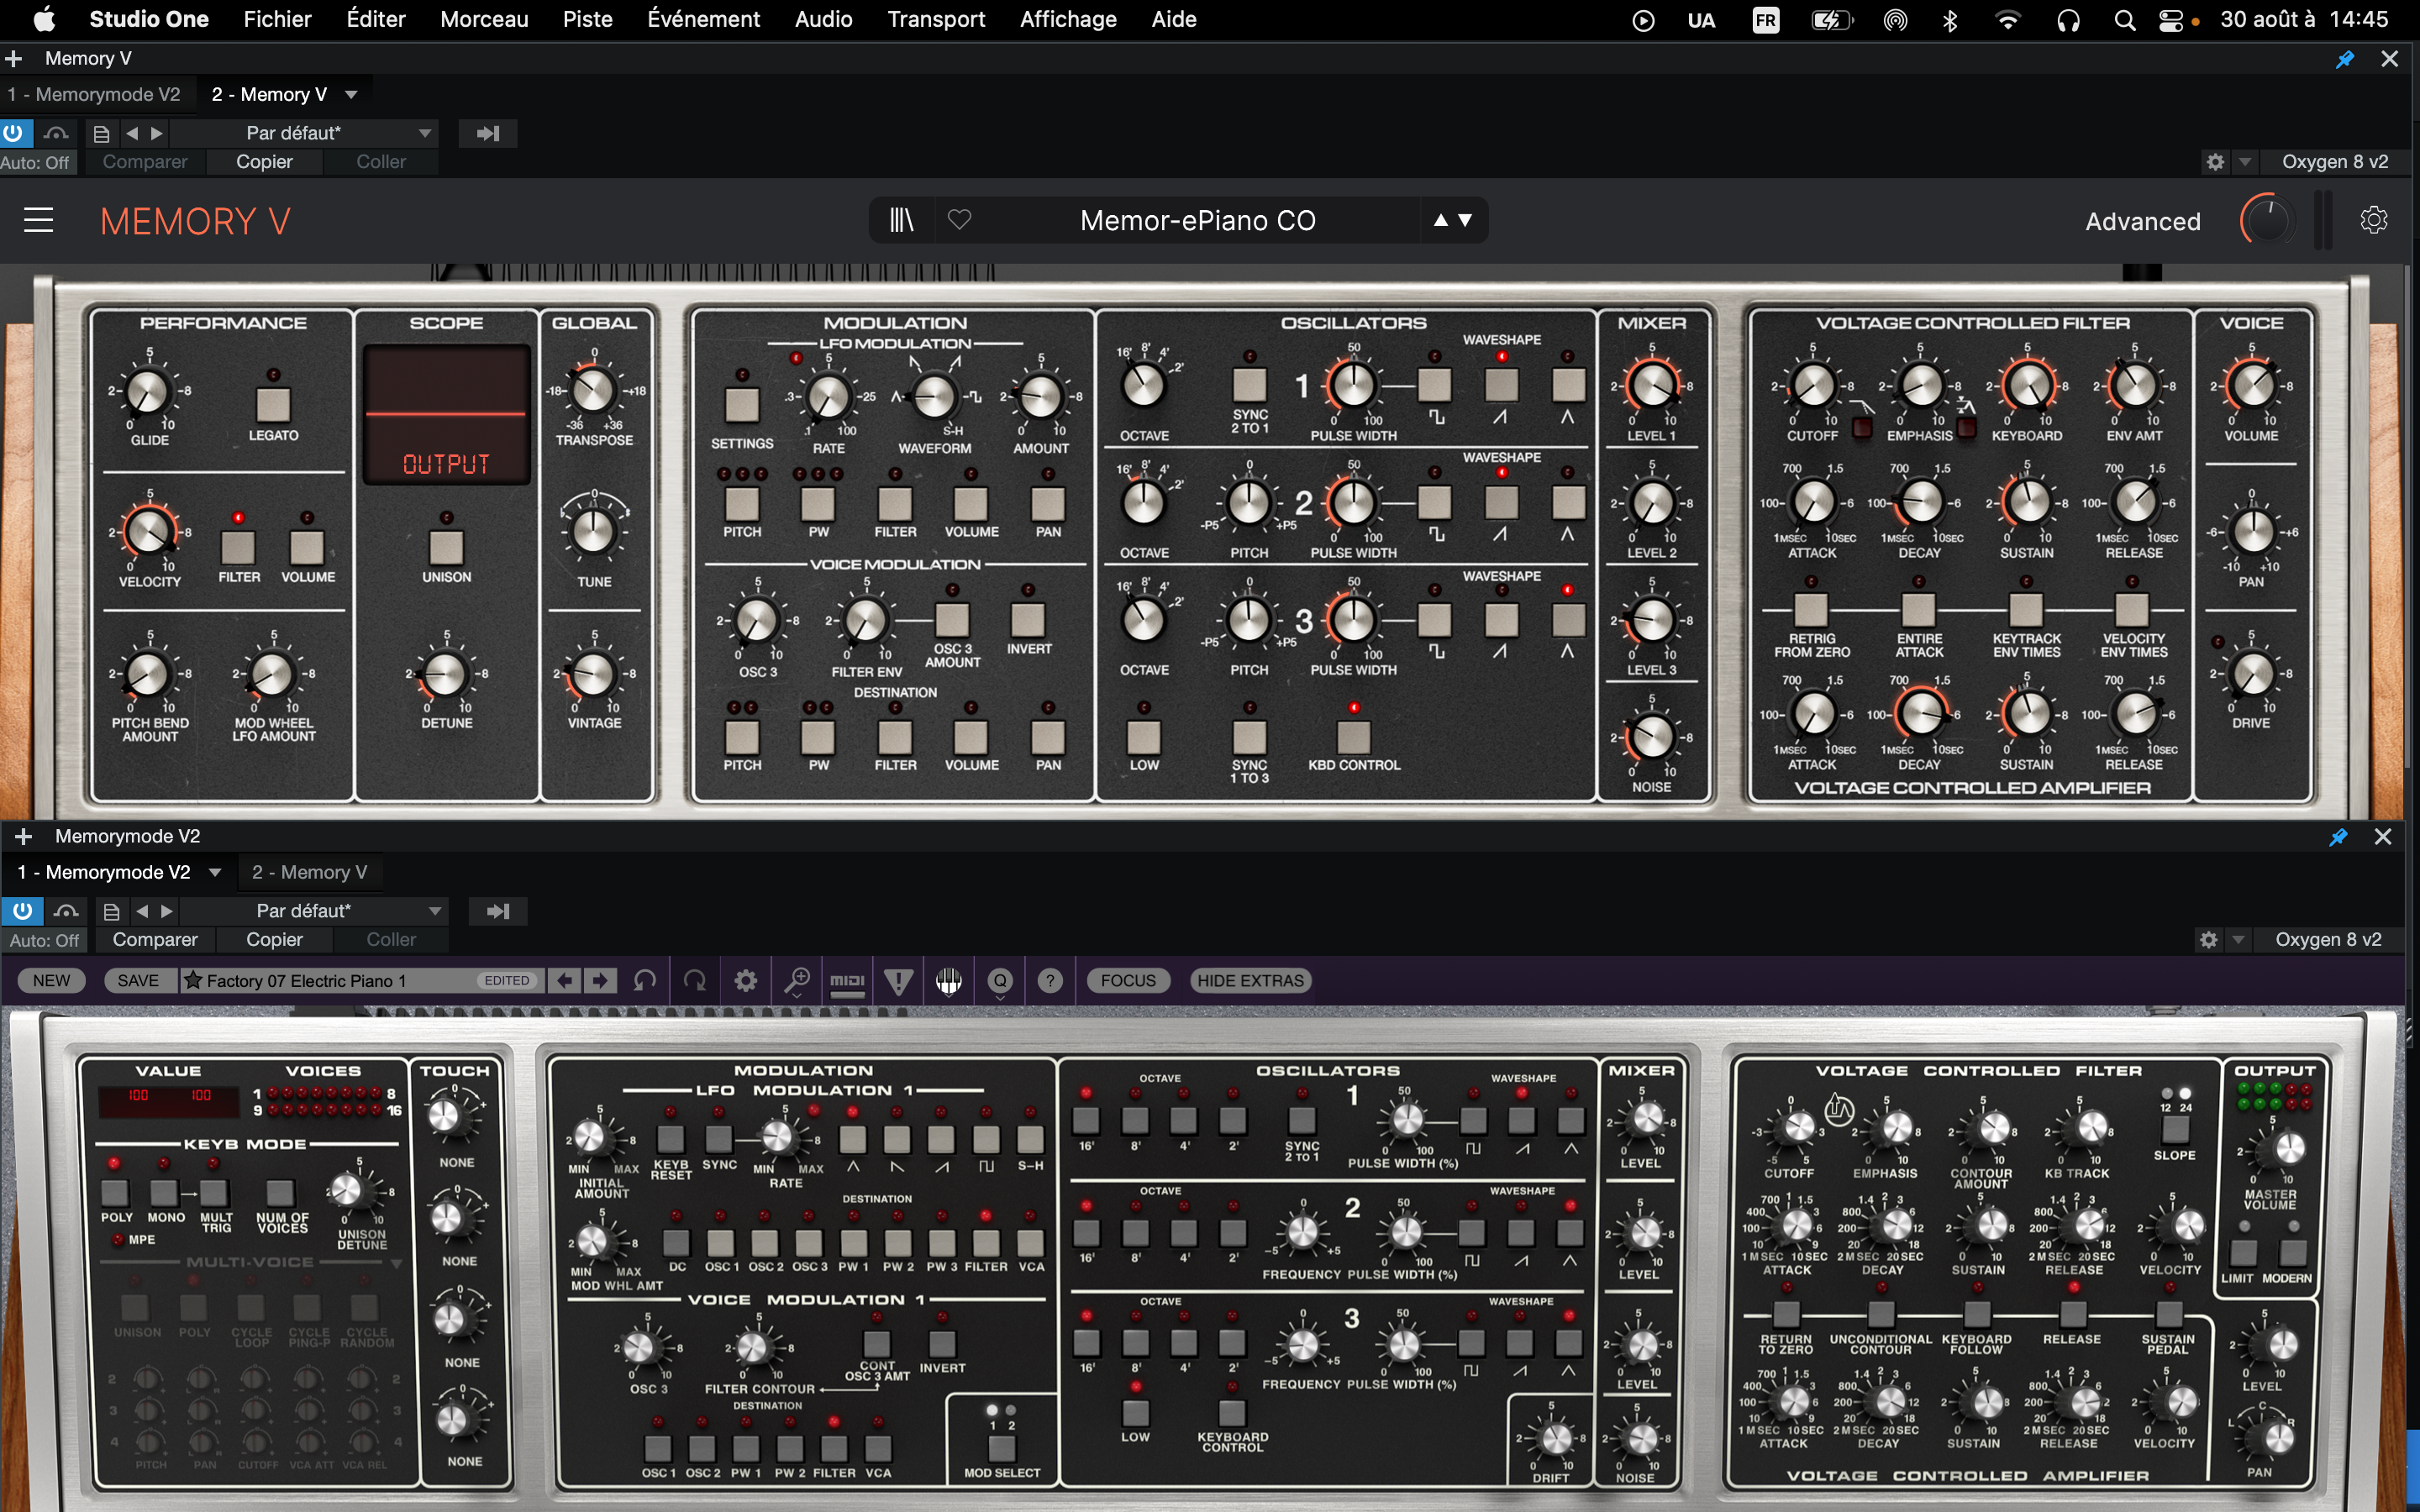Viewport: 2420px width, 1512px height.
Task: Toggle UNISON button in Memory V Scope section
Action: pyautogui.click(x=446, y=546)
